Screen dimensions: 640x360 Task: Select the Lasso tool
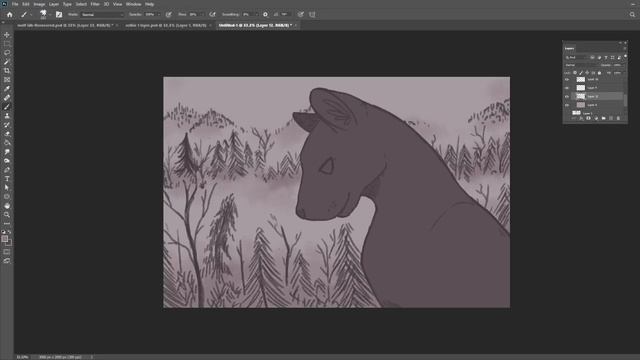[x=7, y=53]
